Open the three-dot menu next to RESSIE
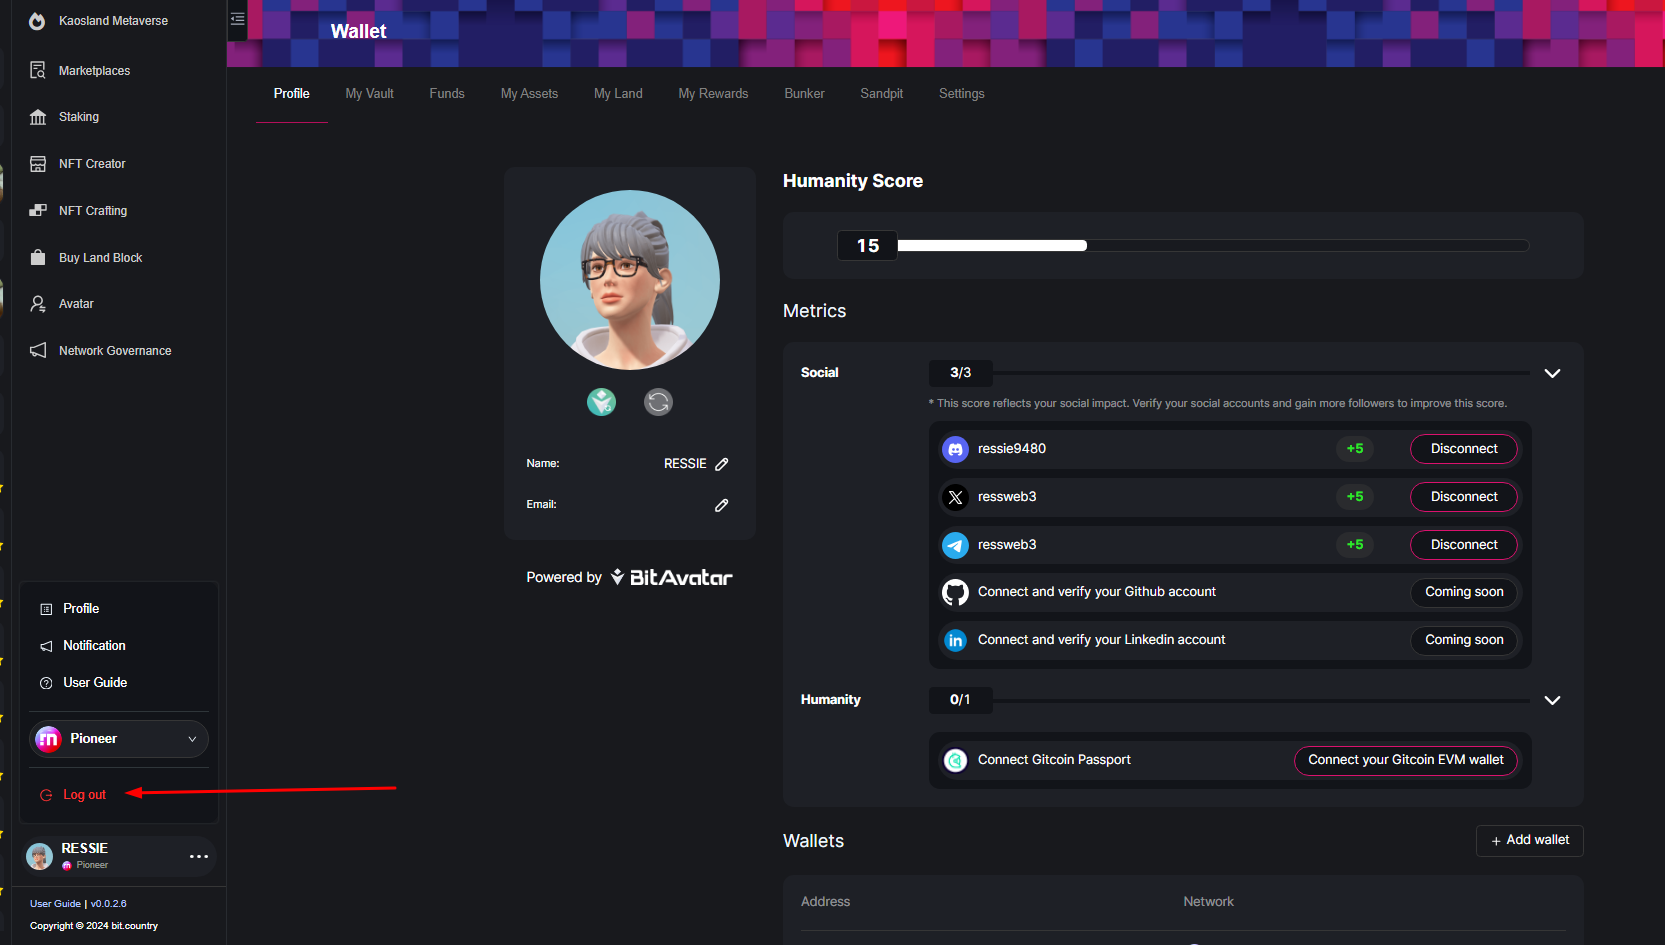The width and height of the screenshot is (1665, 945). pos(199,856)
